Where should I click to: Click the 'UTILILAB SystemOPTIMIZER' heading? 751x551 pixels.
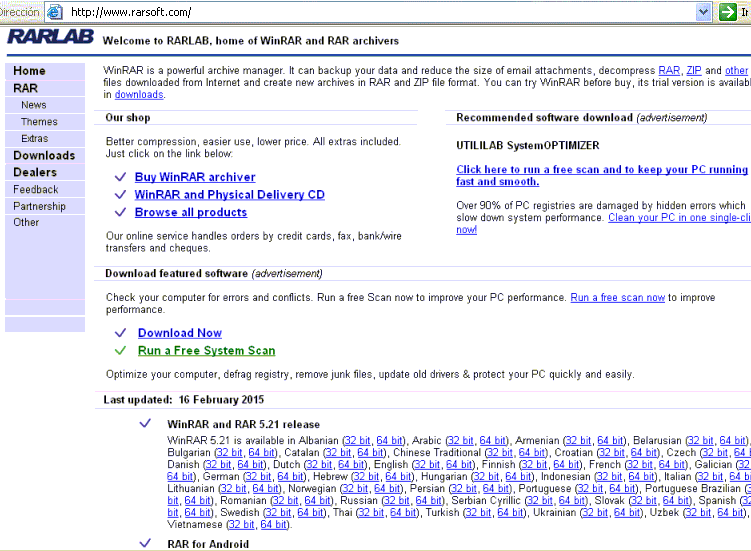click(x=527, y=145)
